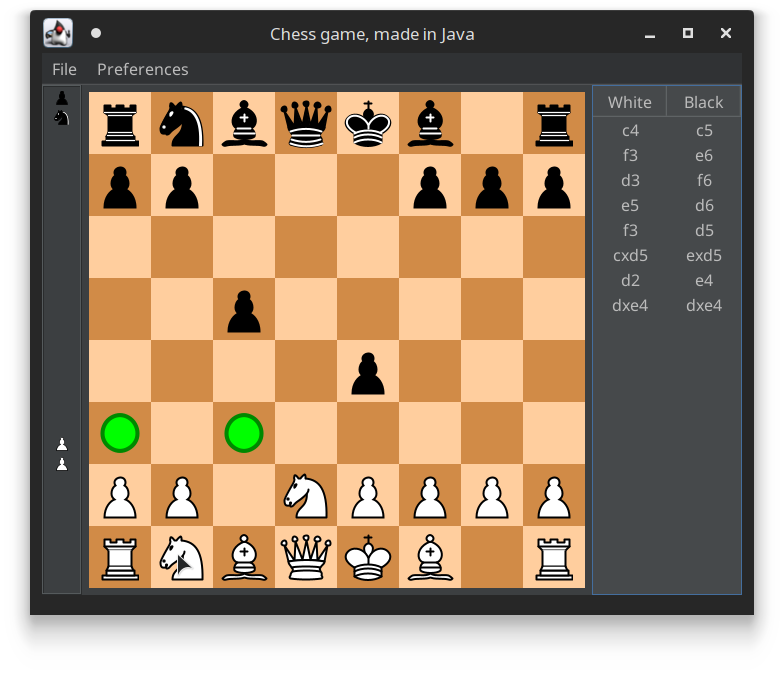Click white move e5 in history
This screenshot has width=784, height=677.
[x=630, y=206]
